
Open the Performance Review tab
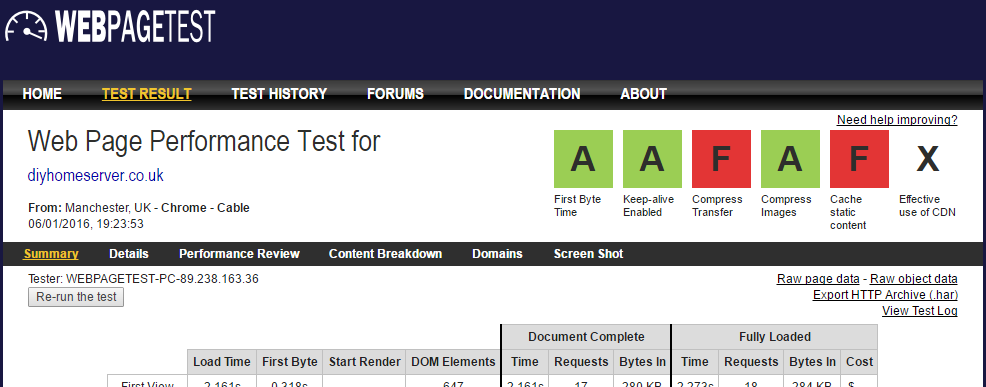pos(240,254)
